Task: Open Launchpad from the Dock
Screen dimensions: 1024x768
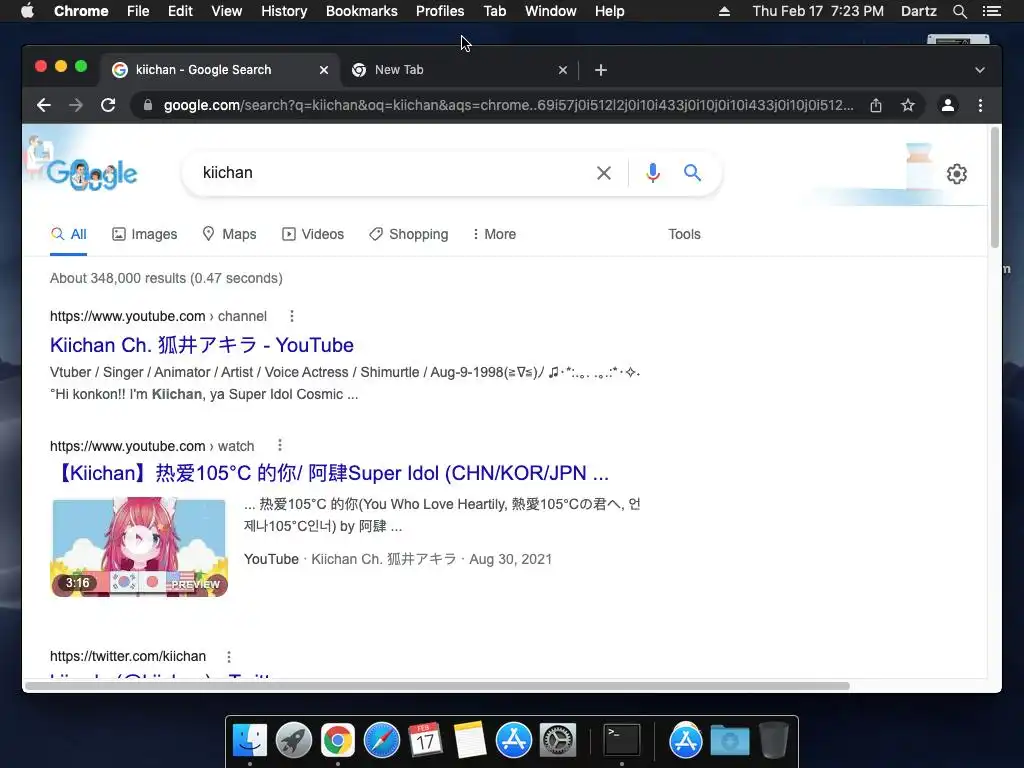Action: coord(293,741)
